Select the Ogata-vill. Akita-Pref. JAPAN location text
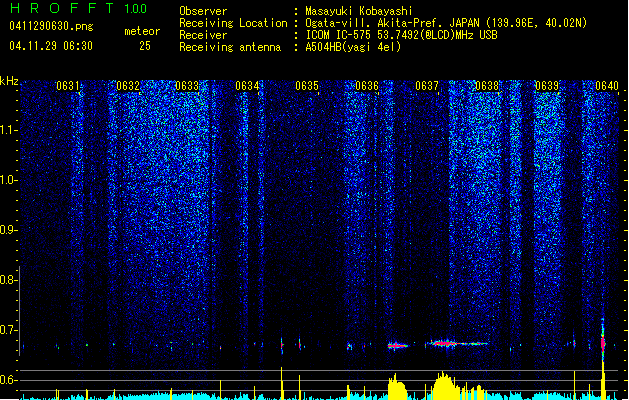629x400 pixels. [446, 23]
